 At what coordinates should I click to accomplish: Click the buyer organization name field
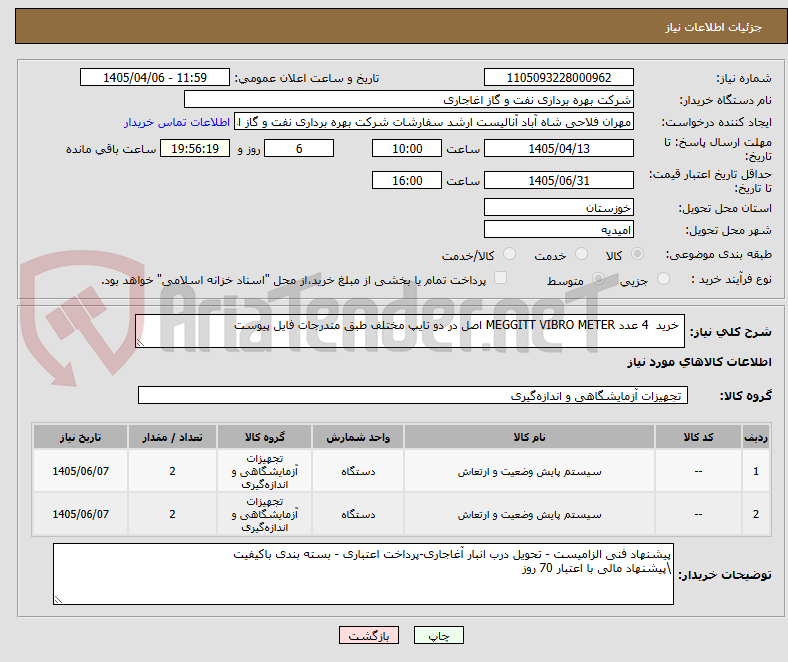click(409, 100)
